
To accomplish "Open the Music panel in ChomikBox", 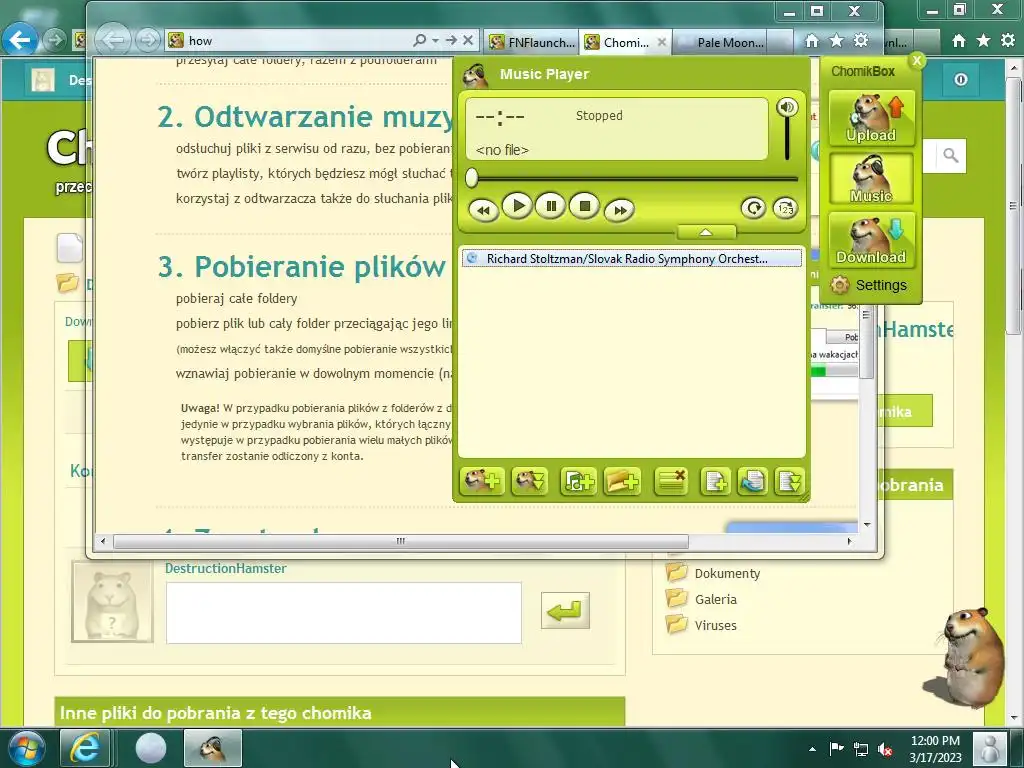I will click(x=871, y=179).
